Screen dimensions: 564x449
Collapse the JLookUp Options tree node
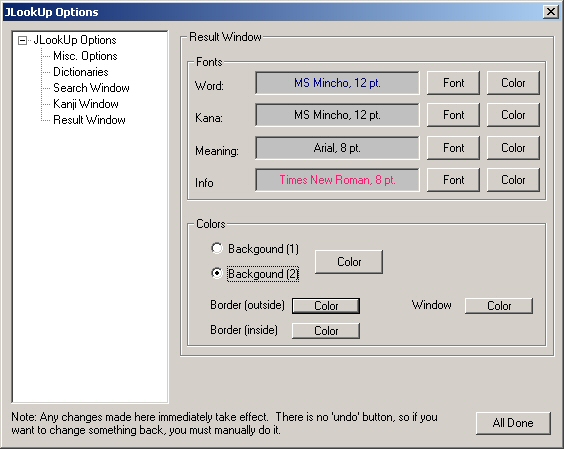pos(22,40)
